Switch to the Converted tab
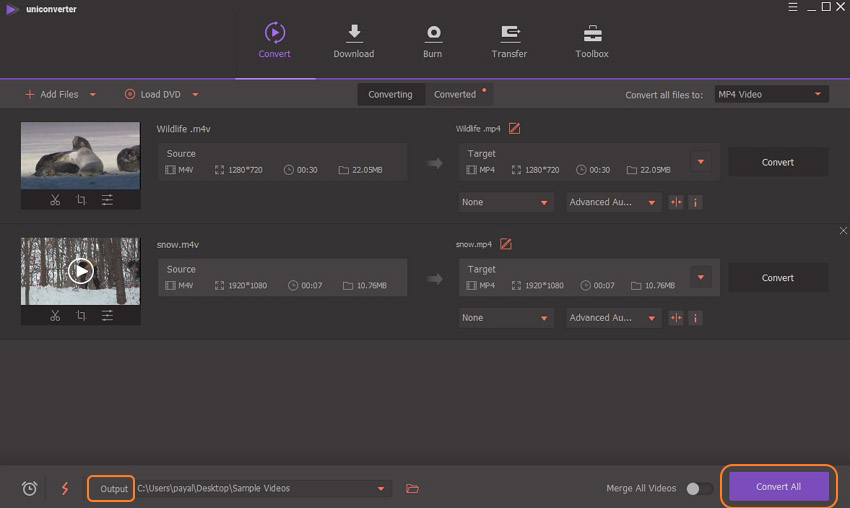This screenshot has width=850, height=508. coord(455,94)
